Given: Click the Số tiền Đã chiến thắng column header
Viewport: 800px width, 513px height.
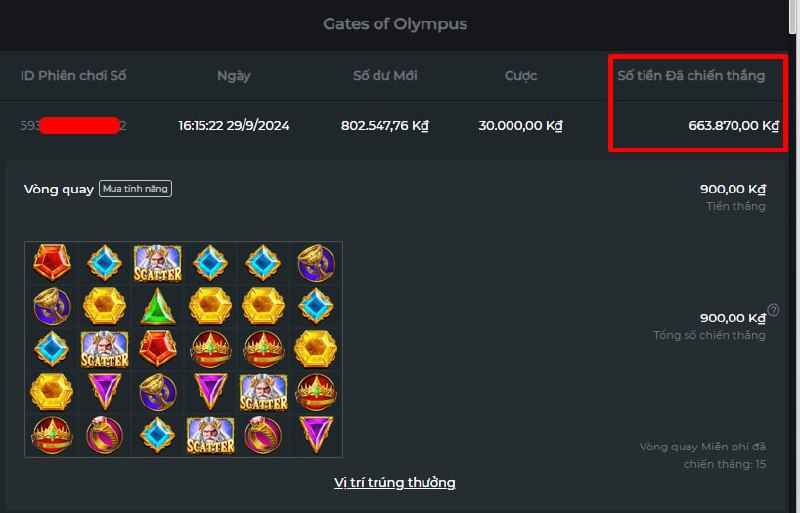Looking at the screenshot, I should (691, 76).
